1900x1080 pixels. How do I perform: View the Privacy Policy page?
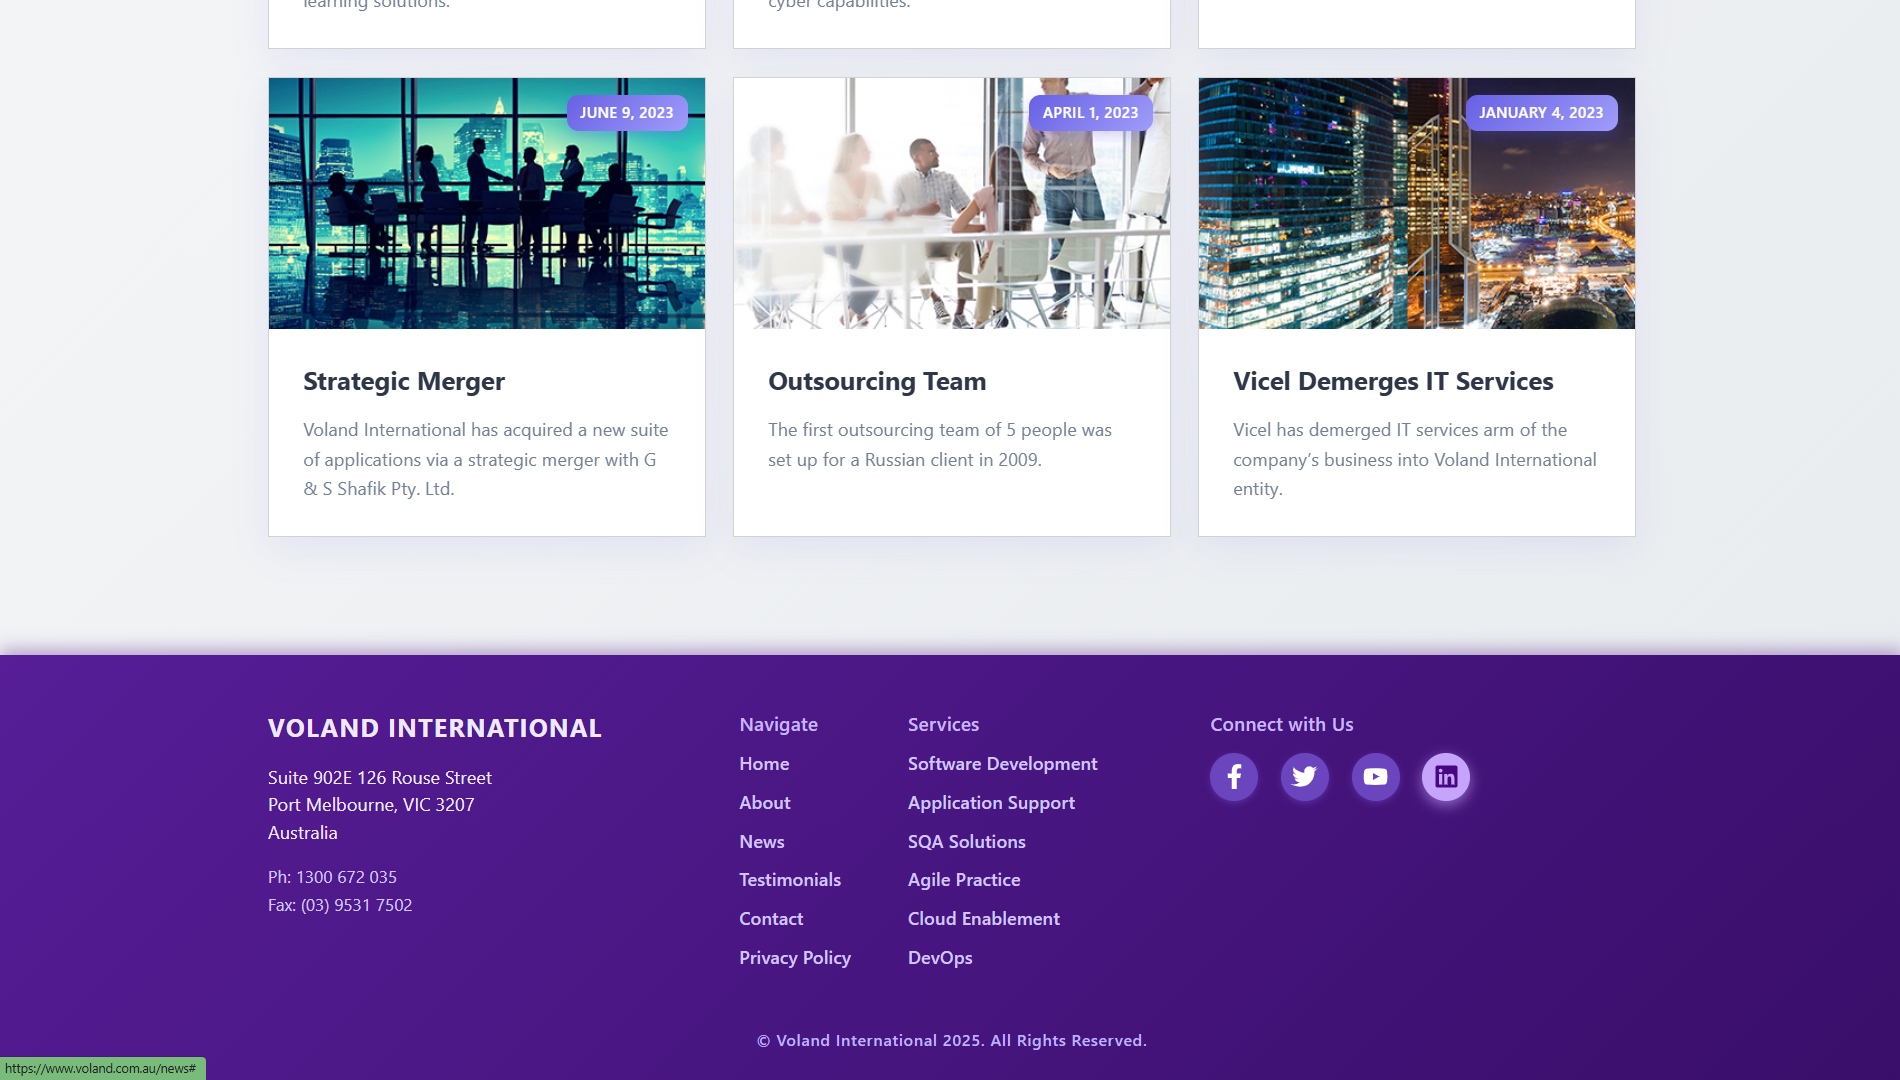795,958
